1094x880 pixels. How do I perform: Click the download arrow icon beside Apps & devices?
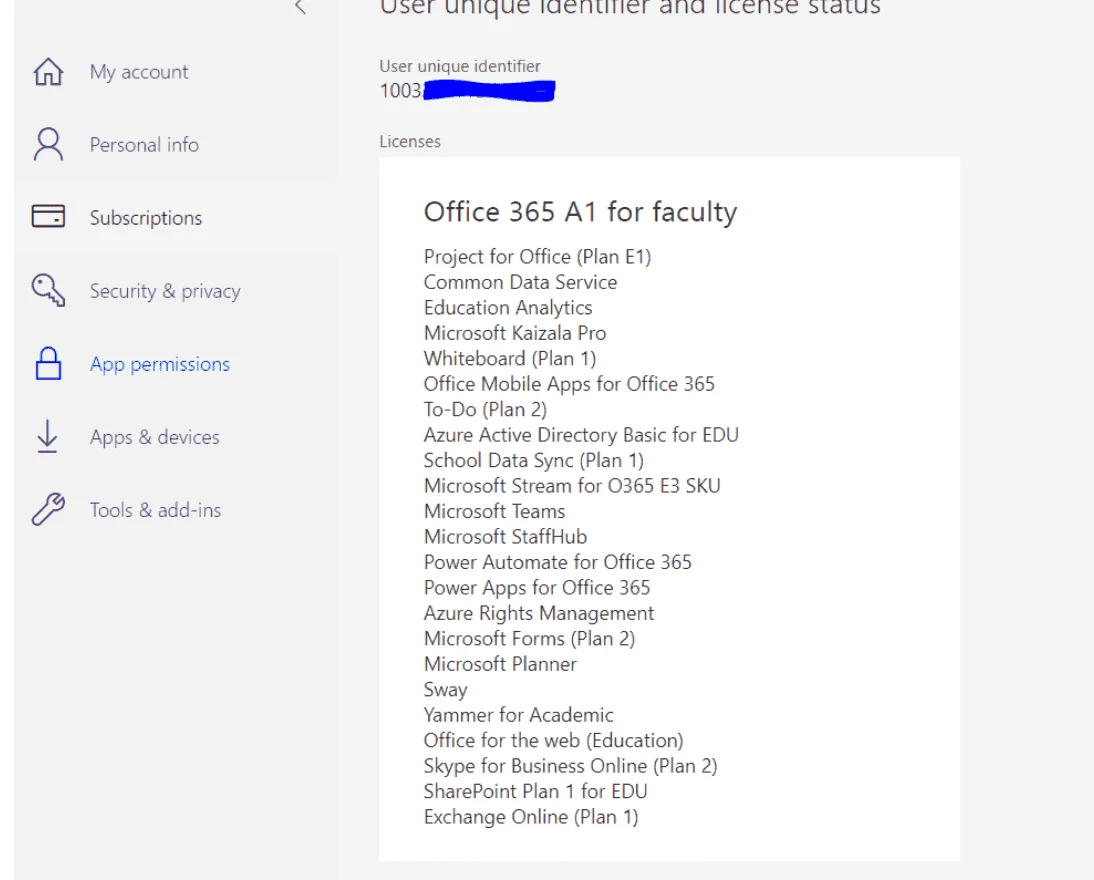tap(47, 436)
